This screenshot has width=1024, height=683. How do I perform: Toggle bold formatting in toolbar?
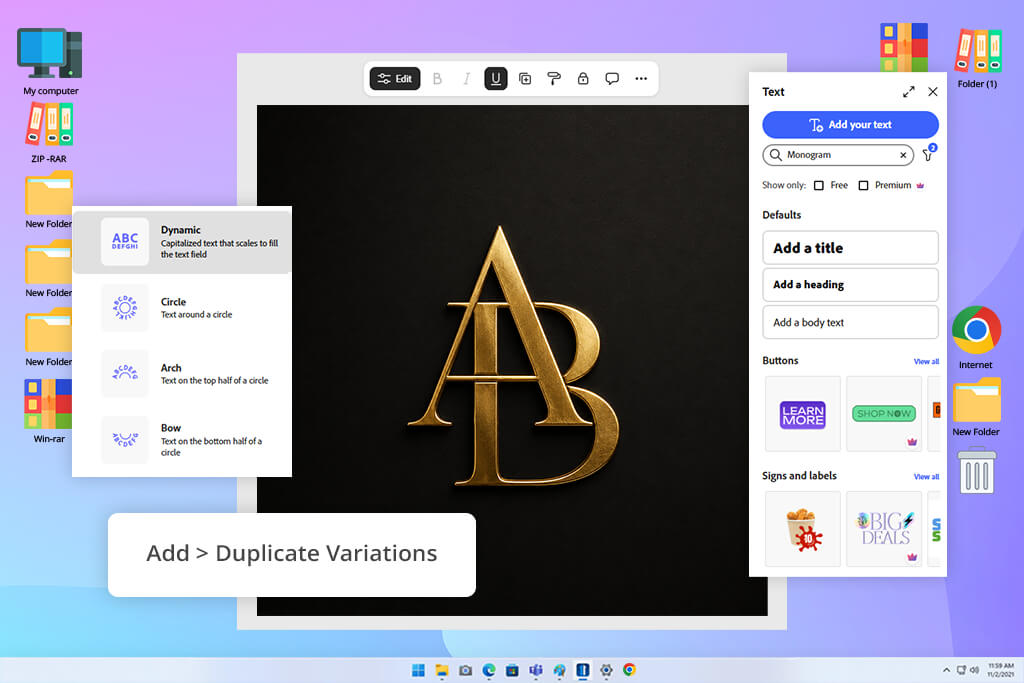pyautogui.click(x=437, y=79)
